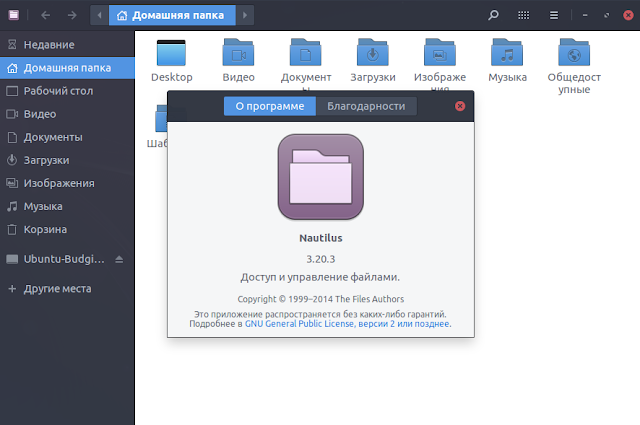Select the Desktop folder icon

pos(171,53)
